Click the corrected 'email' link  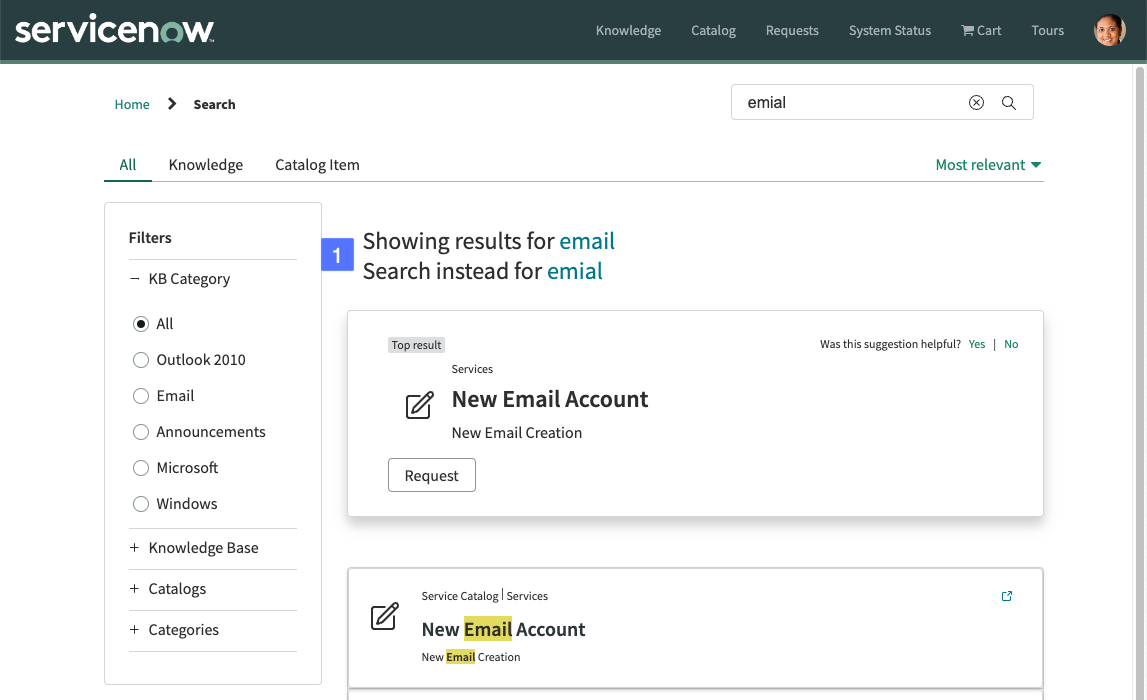pos(587,241)
